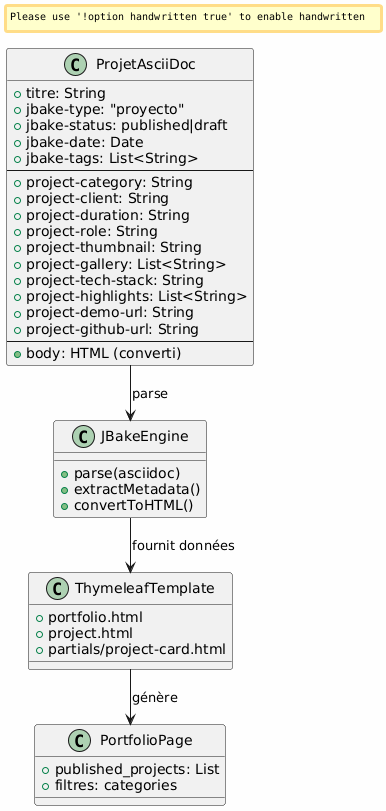Click the circle marker beside titre: String
386x811 pixels.
coord(17,94)
